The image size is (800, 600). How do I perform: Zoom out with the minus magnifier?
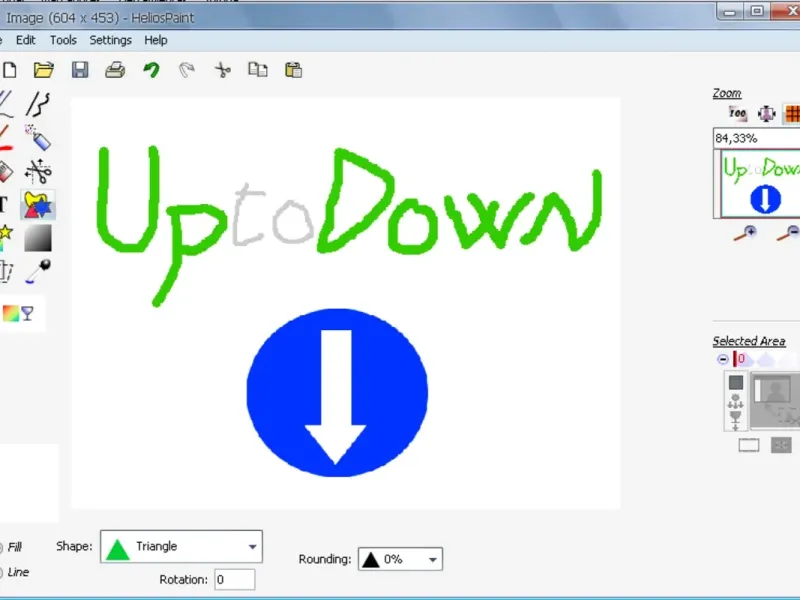tap(788, 233)
